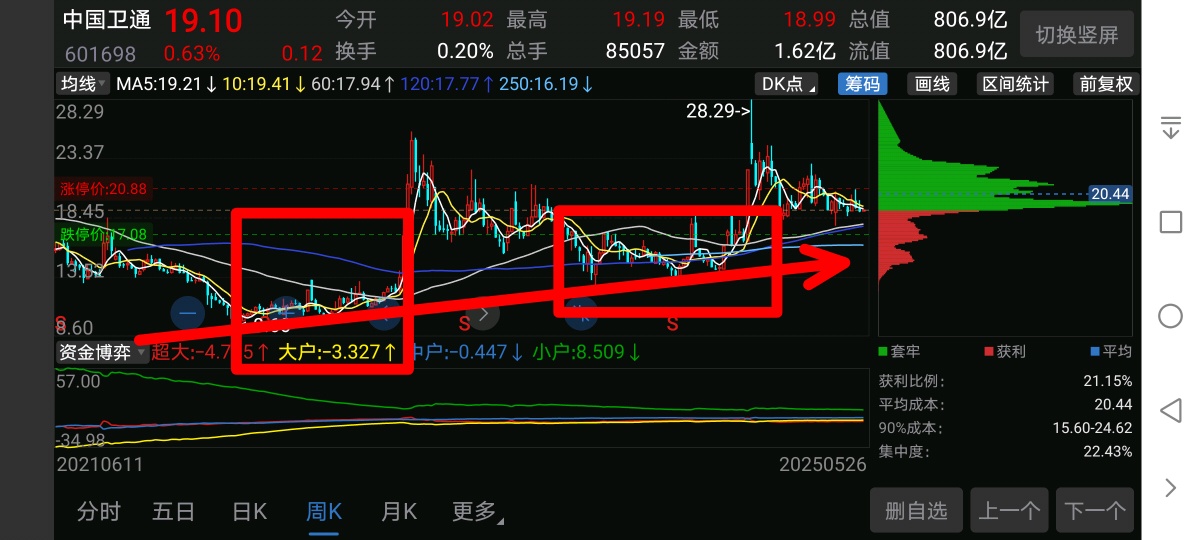Click the 切换竖屏 button
This screenshot has width=1200, height=540.
coord(1077,35)
